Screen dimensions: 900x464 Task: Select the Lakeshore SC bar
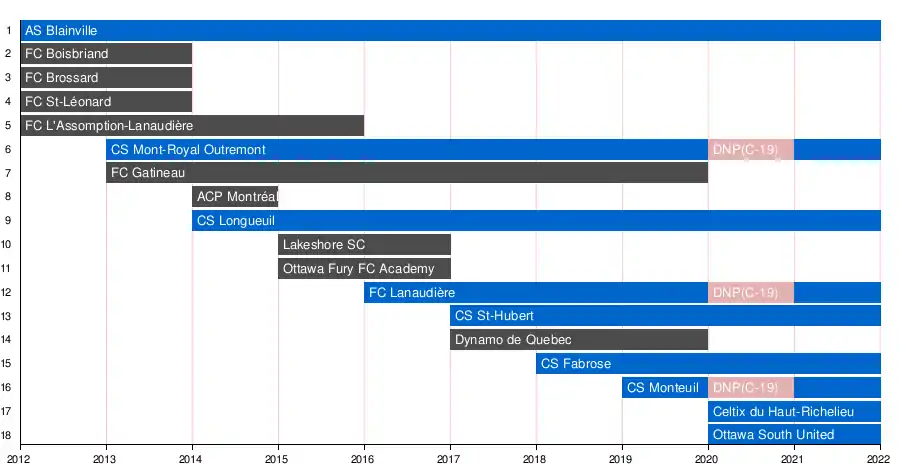[364, 245]
